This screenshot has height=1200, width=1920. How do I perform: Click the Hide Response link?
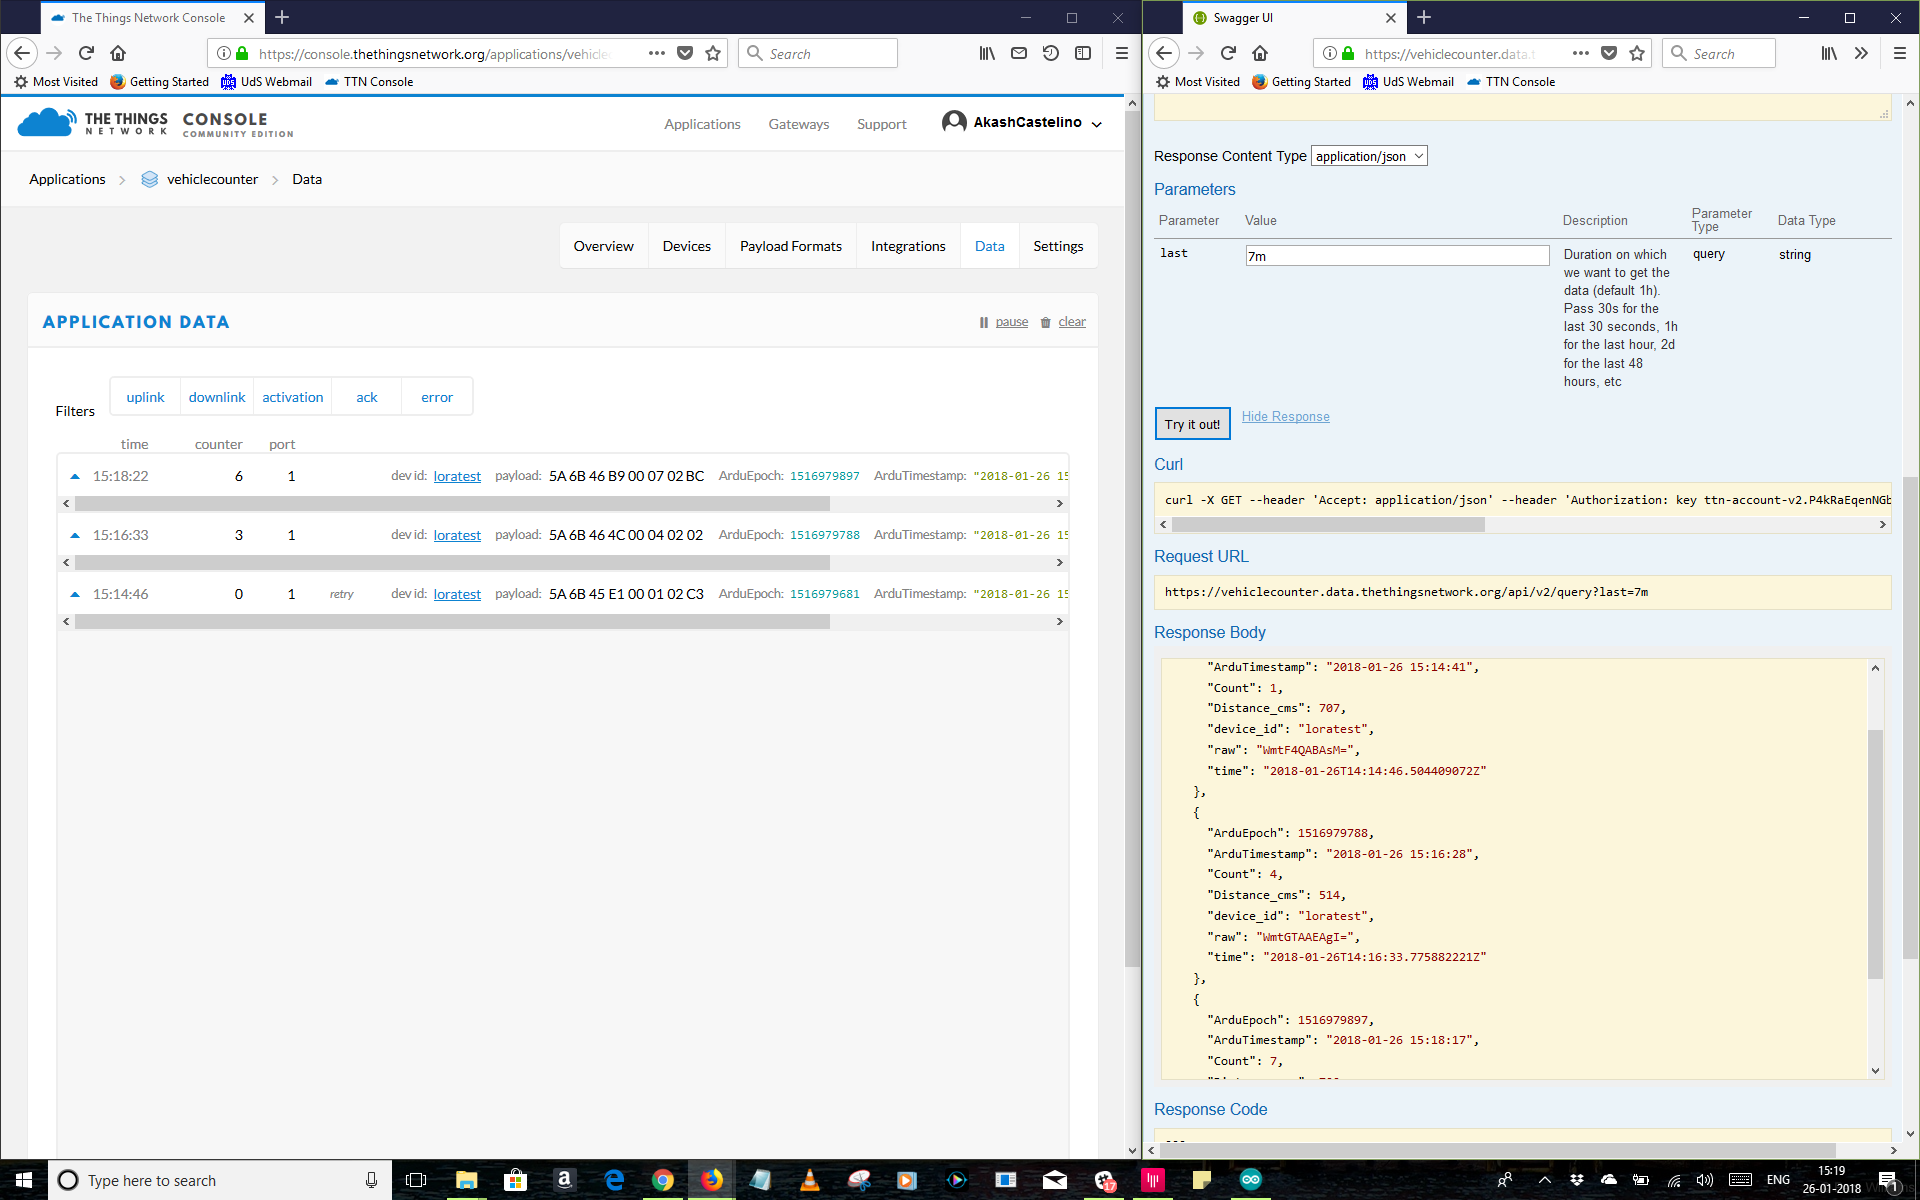pyautogui.click(x=1285, y=417)
